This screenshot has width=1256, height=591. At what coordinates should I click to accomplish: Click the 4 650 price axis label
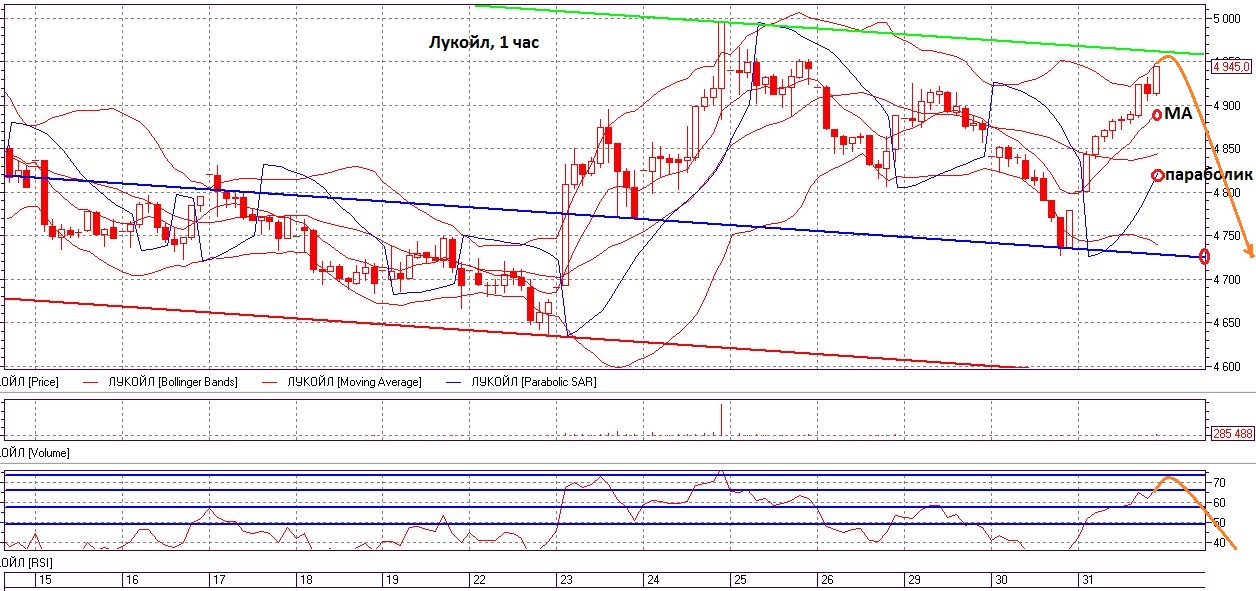[1227, 323]
